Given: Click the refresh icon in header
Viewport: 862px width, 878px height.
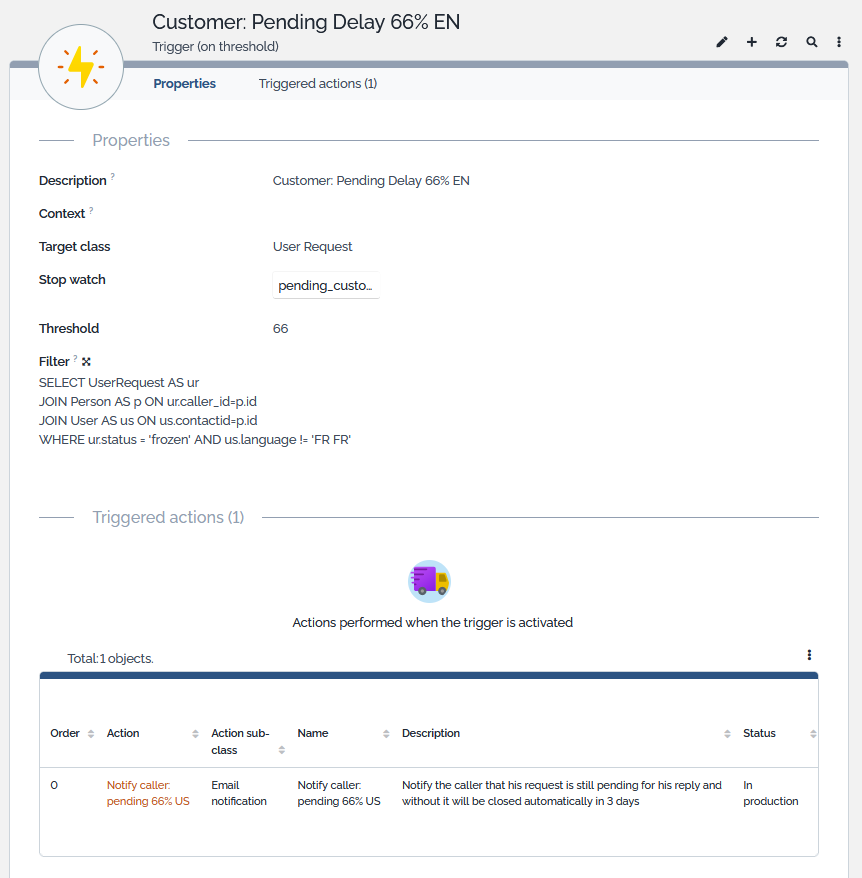Looking at the screenshot, I should (781, 42).
